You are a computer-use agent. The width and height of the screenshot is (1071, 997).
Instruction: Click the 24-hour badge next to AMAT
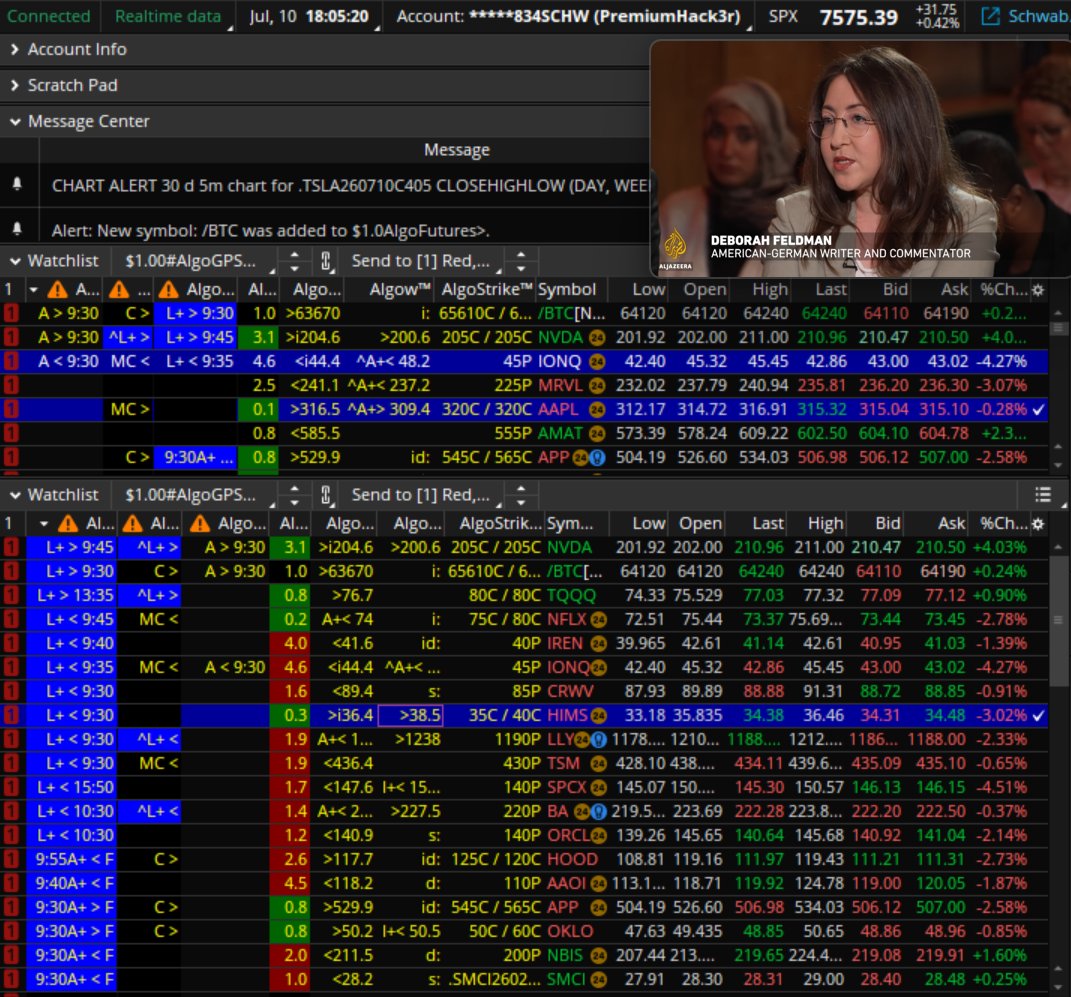coord(597,434)
